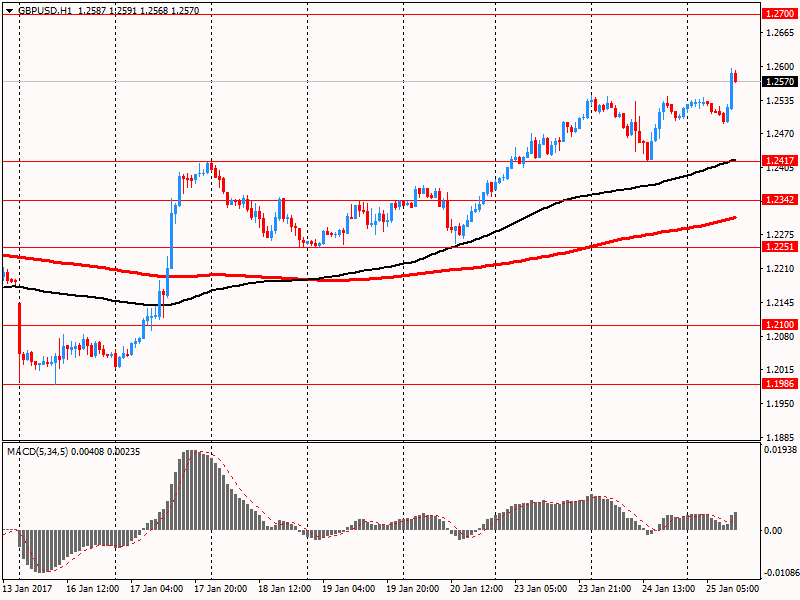
Task: Select the 1.2210 price axis tick
Action: 781,268
